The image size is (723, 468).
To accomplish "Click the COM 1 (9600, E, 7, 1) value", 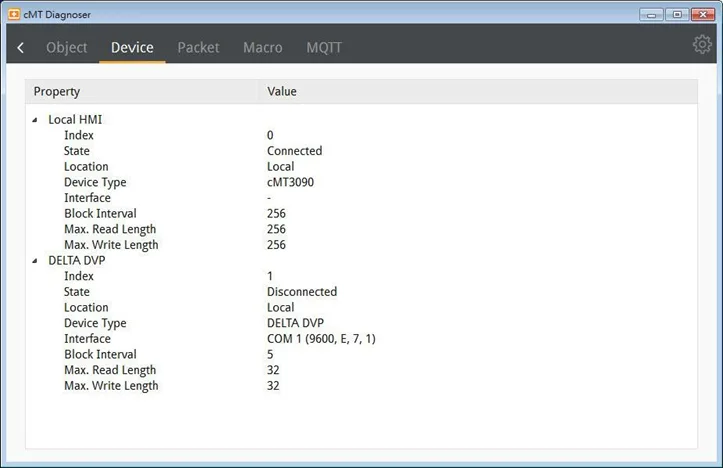I will [x=321, y=339].
